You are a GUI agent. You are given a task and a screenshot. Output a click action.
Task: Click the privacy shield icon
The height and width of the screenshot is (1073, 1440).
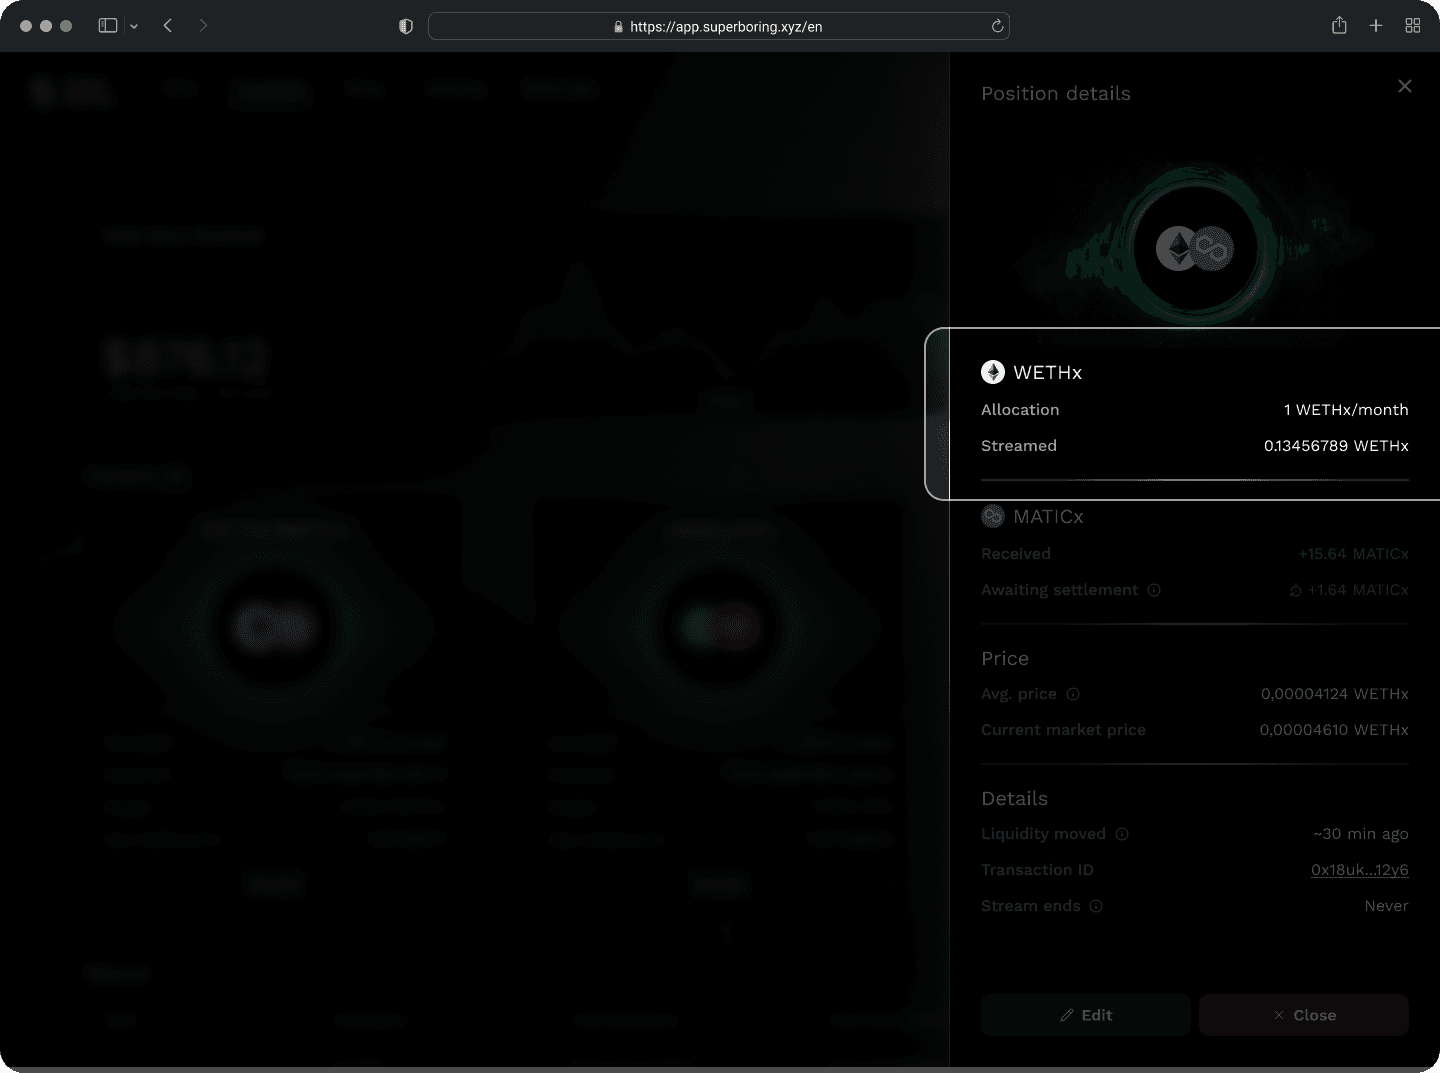pos(406,26)
